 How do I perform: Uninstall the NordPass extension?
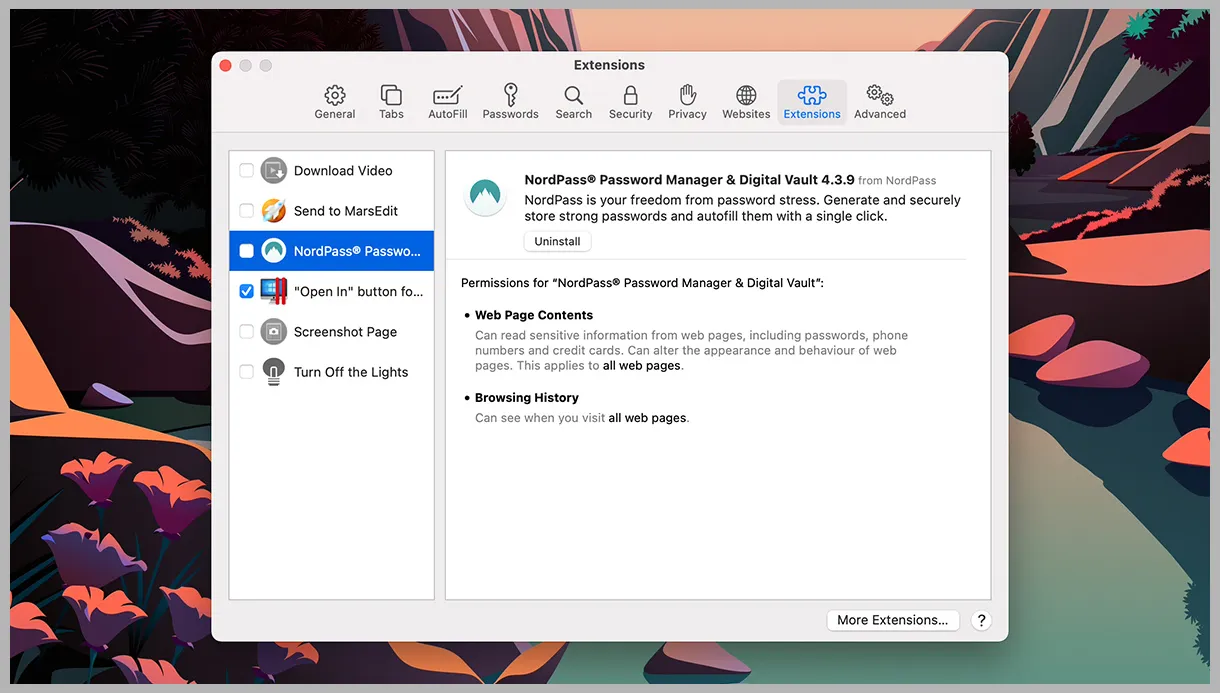[557, 242]
